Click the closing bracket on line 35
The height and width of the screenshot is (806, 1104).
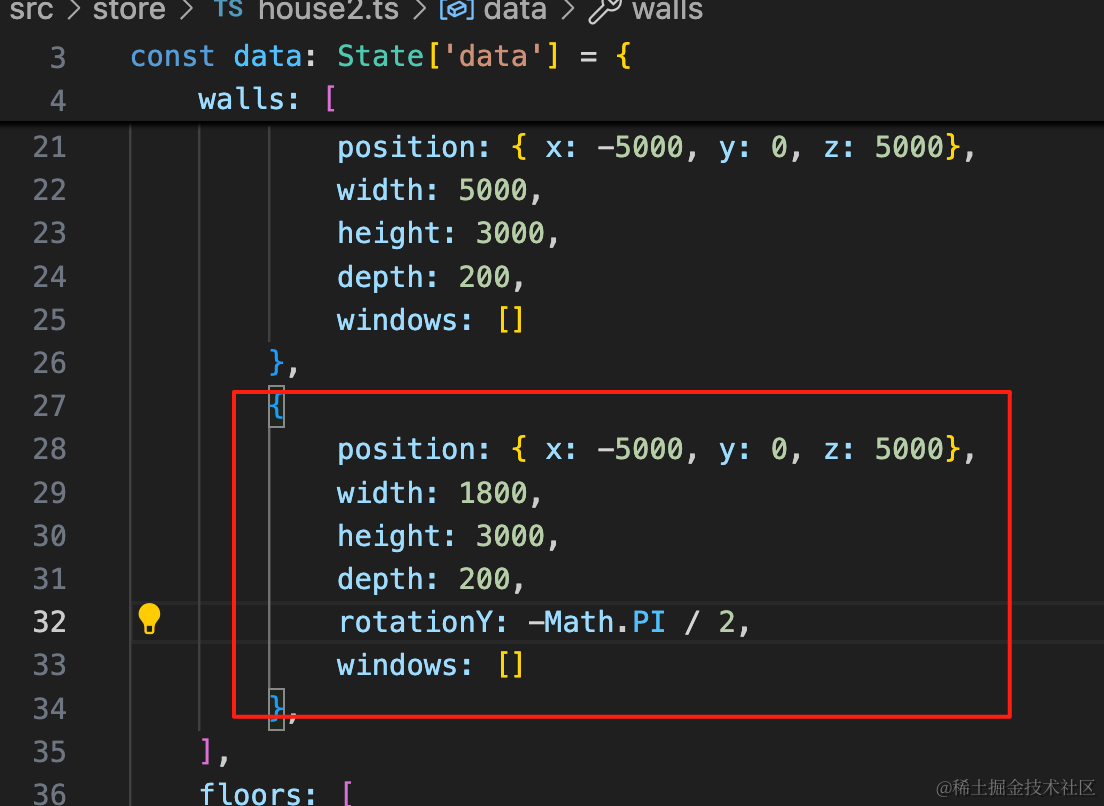[206, 752]
